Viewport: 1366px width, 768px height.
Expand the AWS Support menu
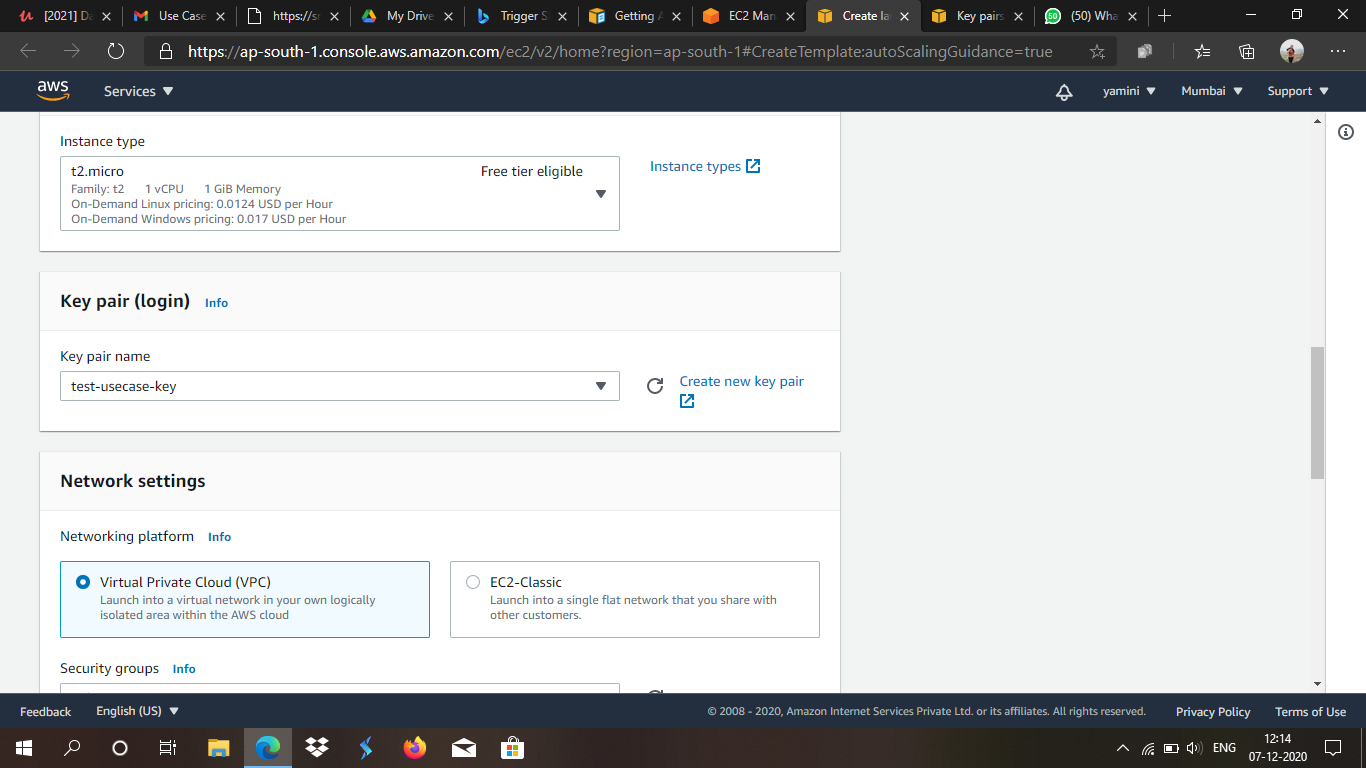point(1298,91)
